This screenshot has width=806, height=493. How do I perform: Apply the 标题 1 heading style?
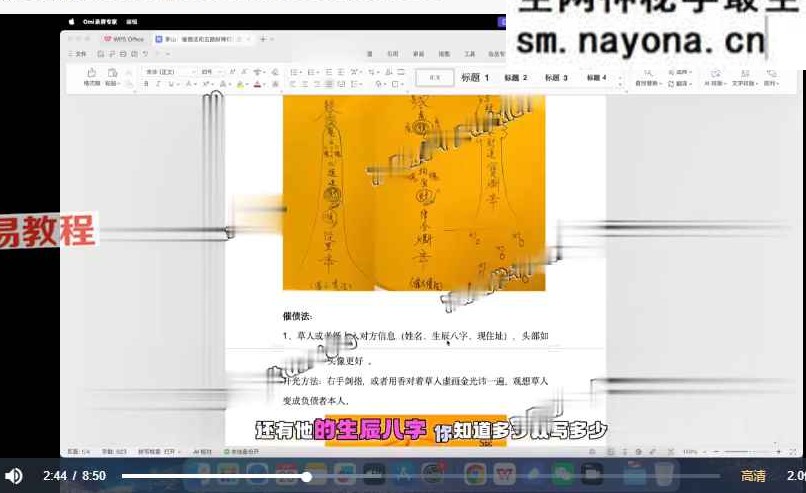[x=475, y=78]
